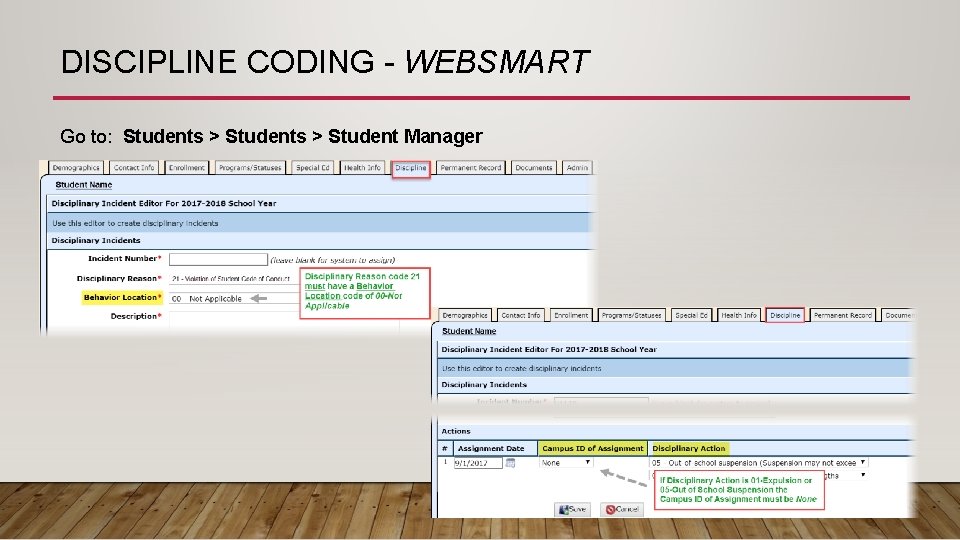Viewport: 960px width, 540px height.
Task: Open Programs/Statuses tab in the lower screenshot
Action: point(631,315)
